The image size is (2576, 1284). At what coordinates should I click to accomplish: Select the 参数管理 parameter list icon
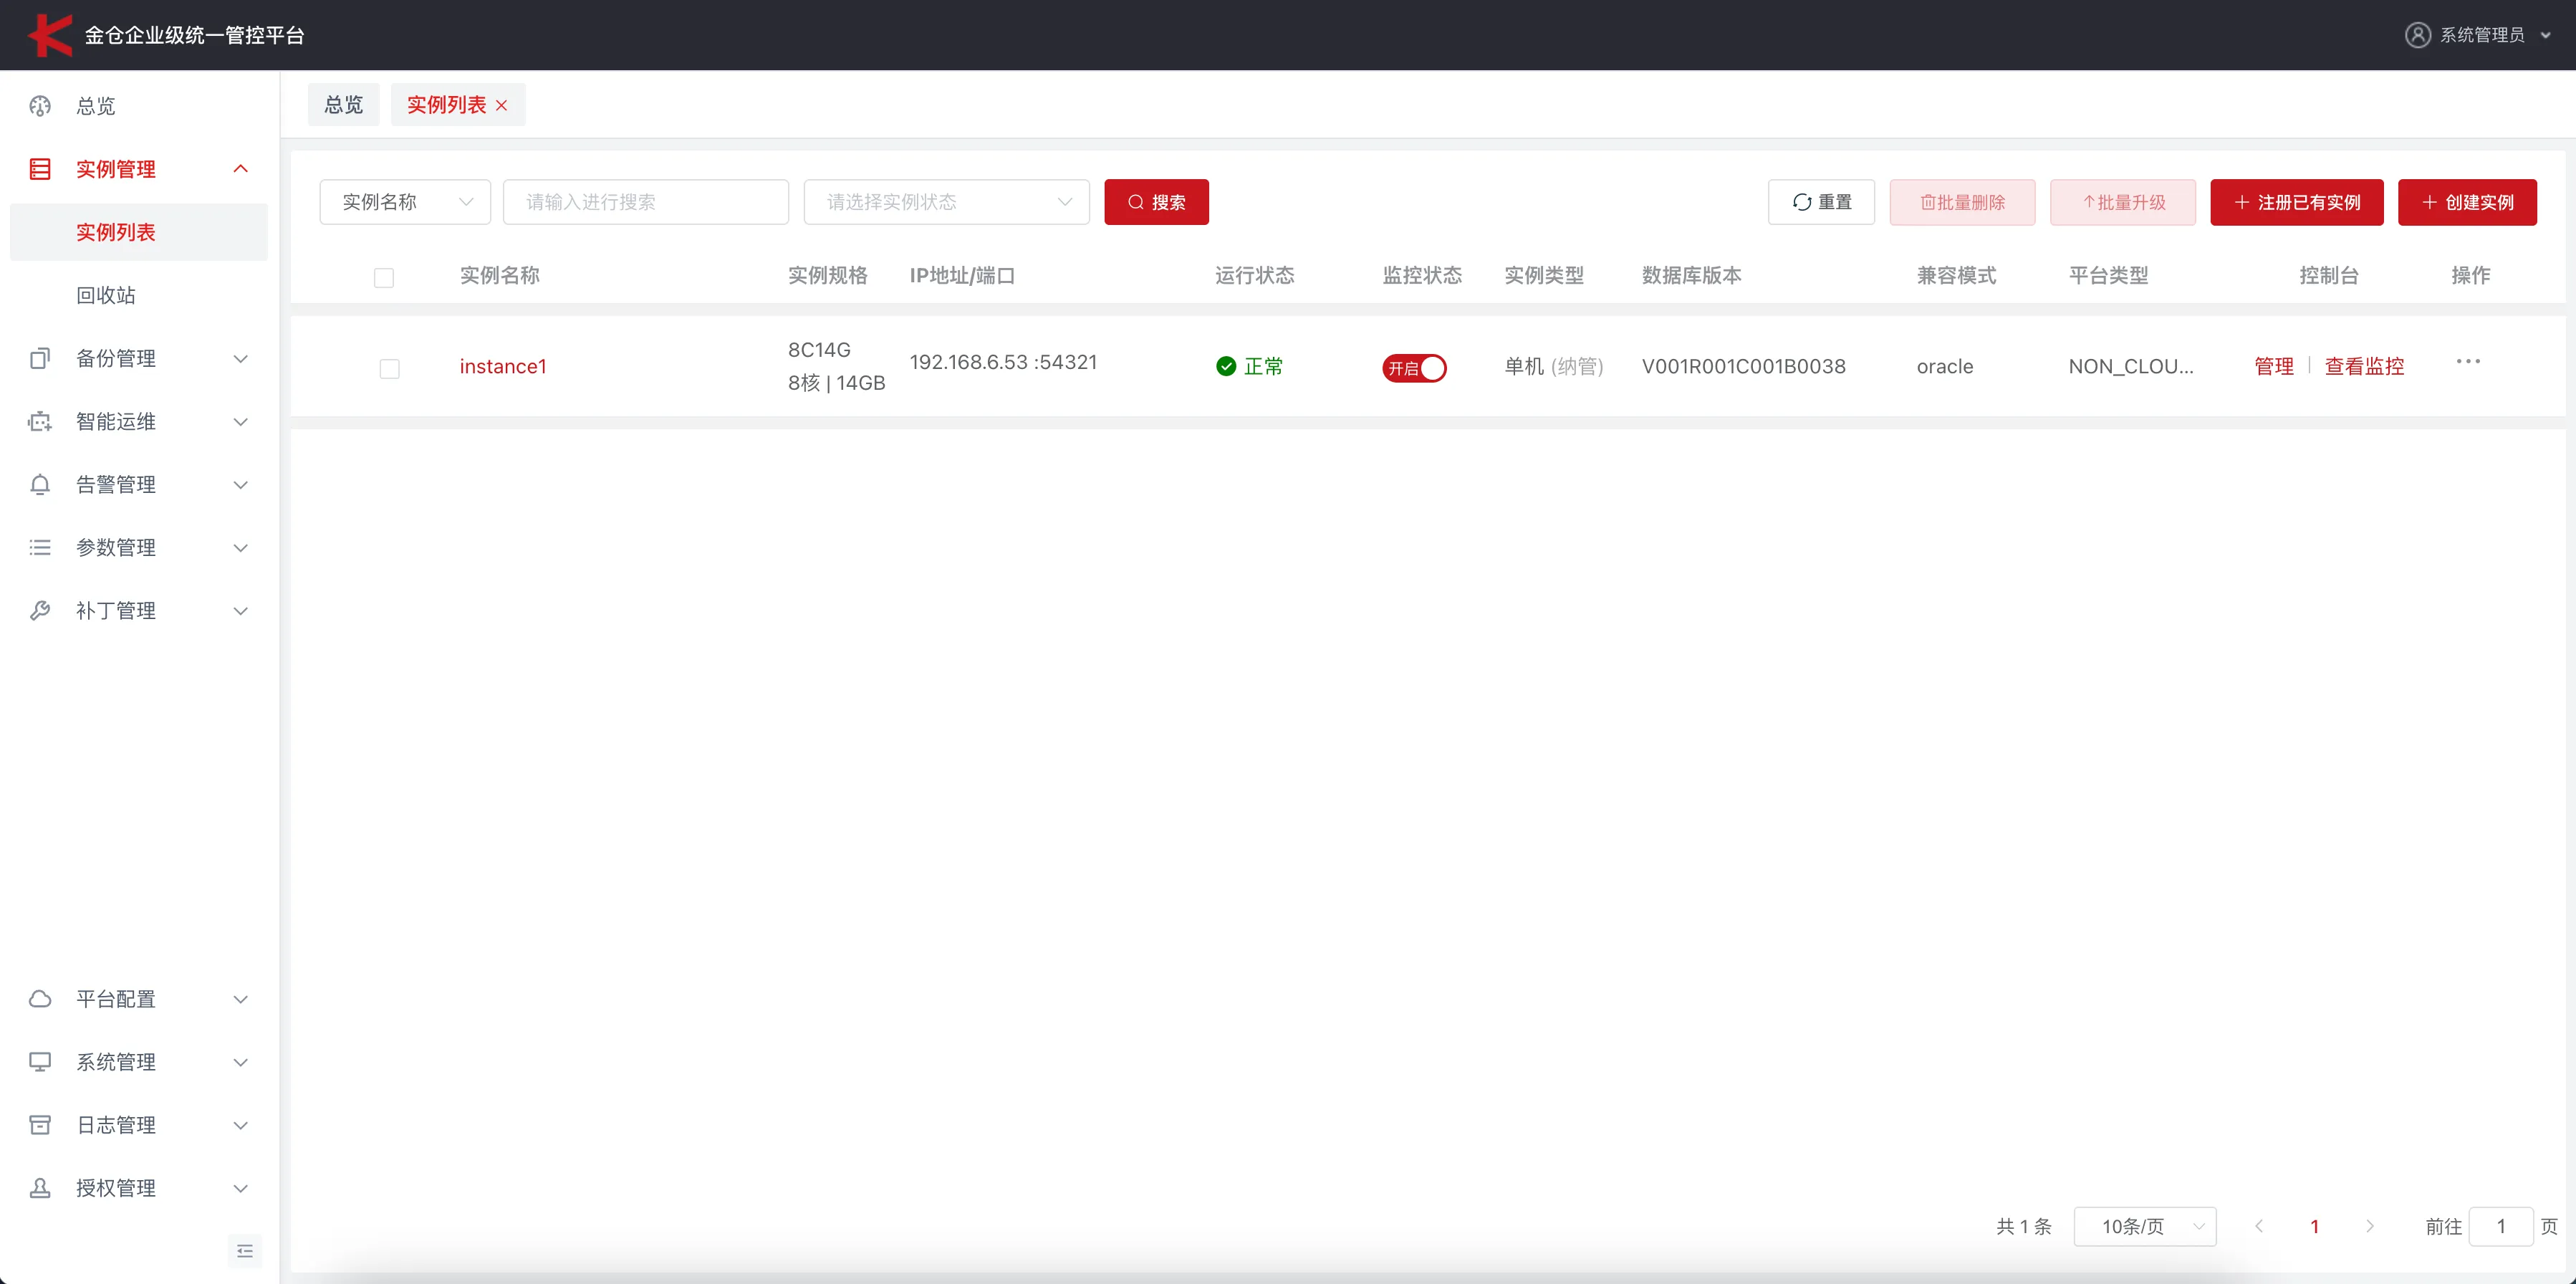point(39,547)
